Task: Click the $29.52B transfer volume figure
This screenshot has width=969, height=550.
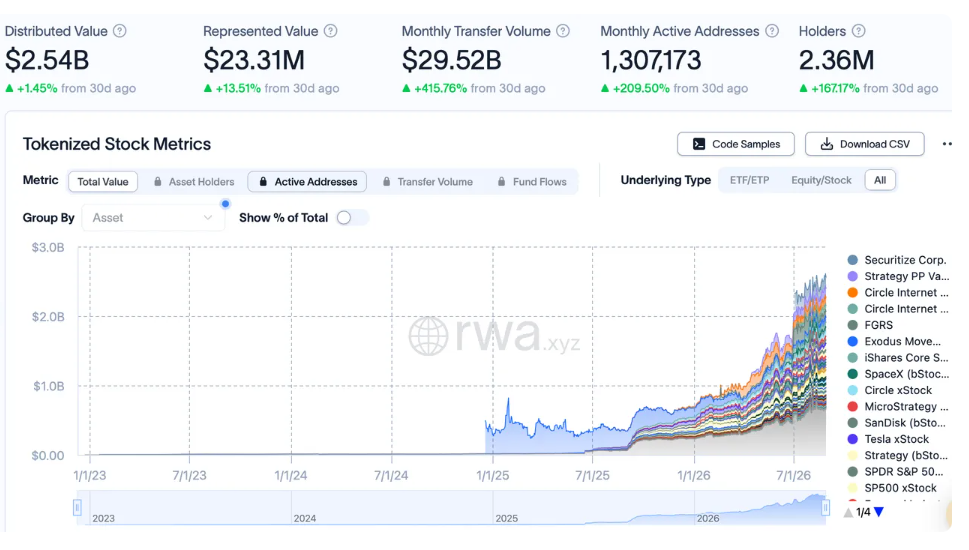Action: coord(452,60)
